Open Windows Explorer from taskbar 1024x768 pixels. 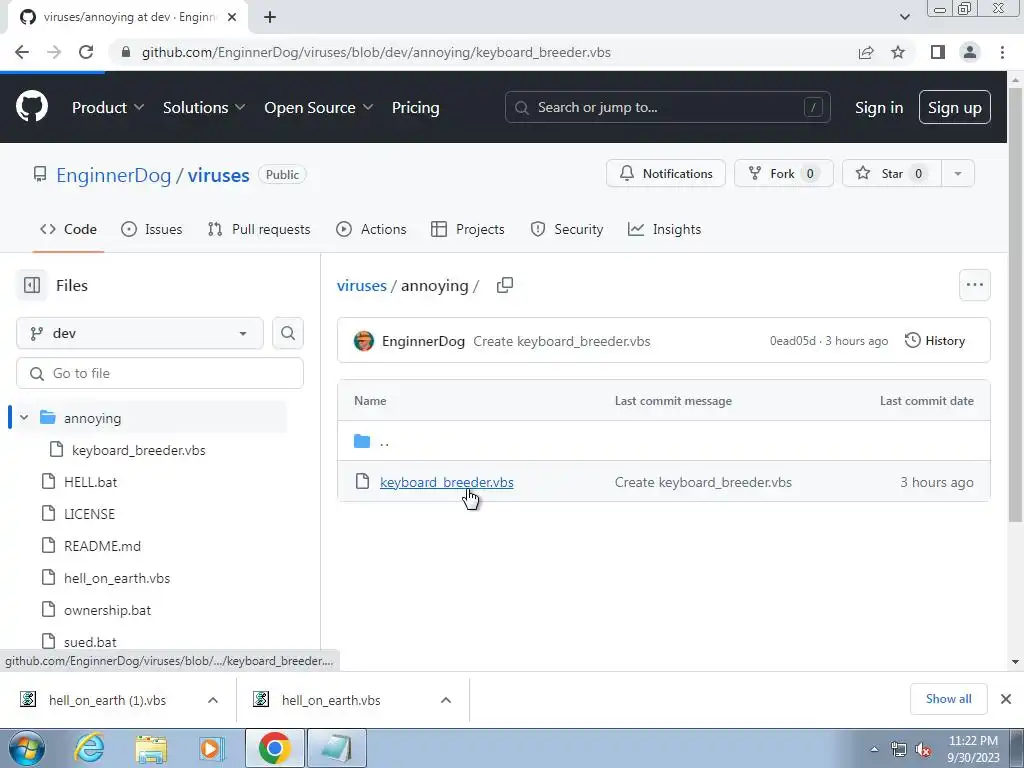coord(151,748)
